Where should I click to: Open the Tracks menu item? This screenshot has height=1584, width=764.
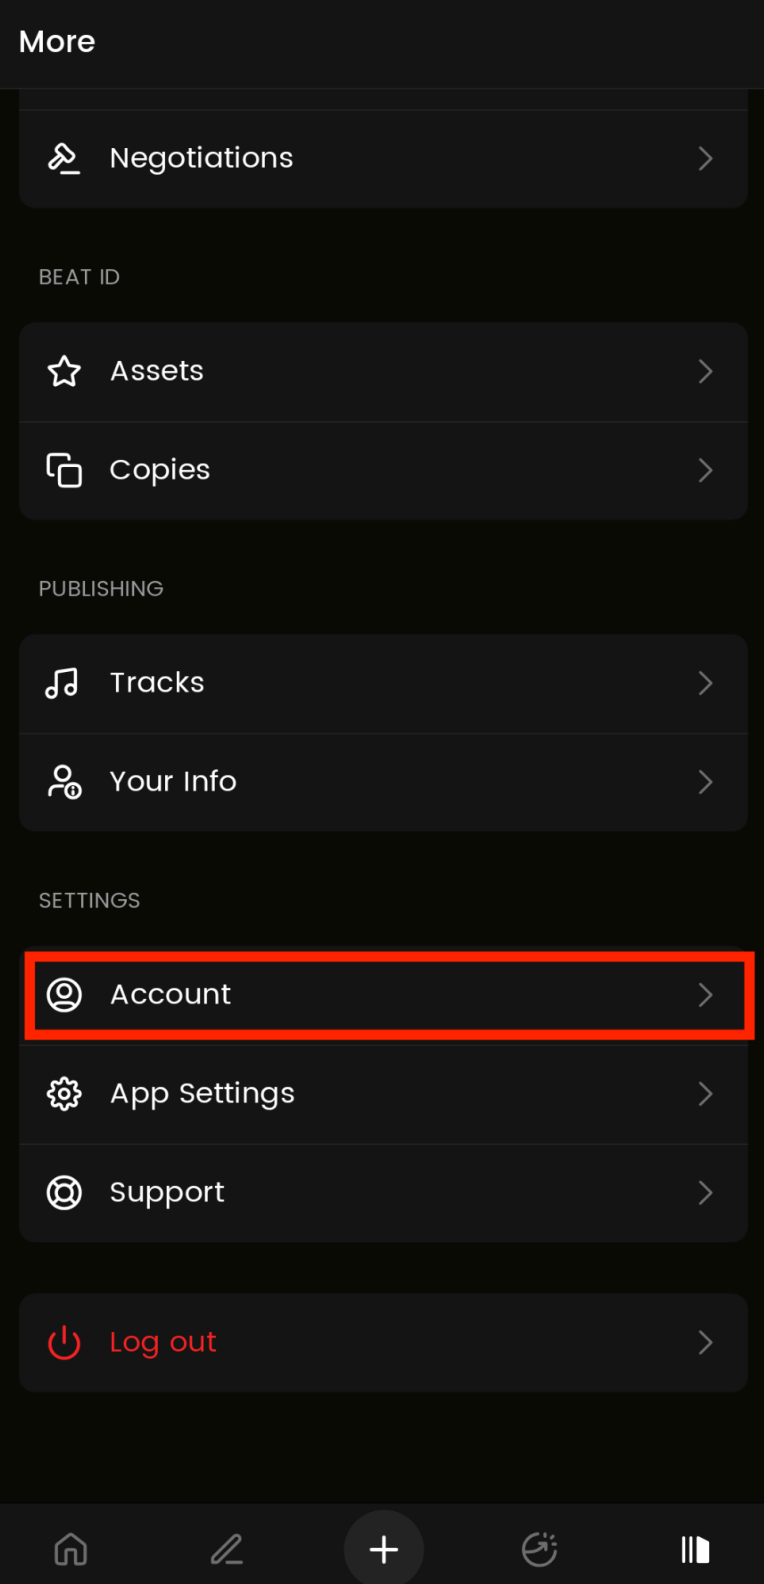tap(157, 683)
